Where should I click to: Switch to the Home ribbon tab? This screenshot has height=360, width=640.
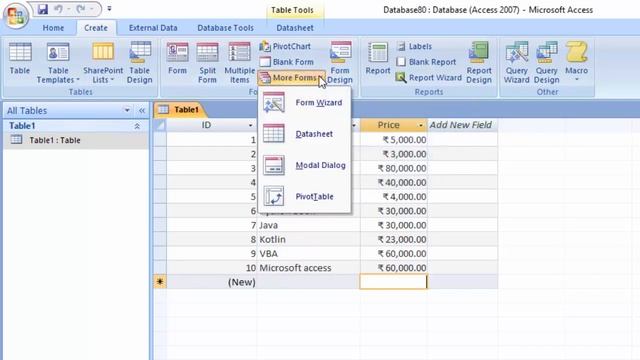53,28
